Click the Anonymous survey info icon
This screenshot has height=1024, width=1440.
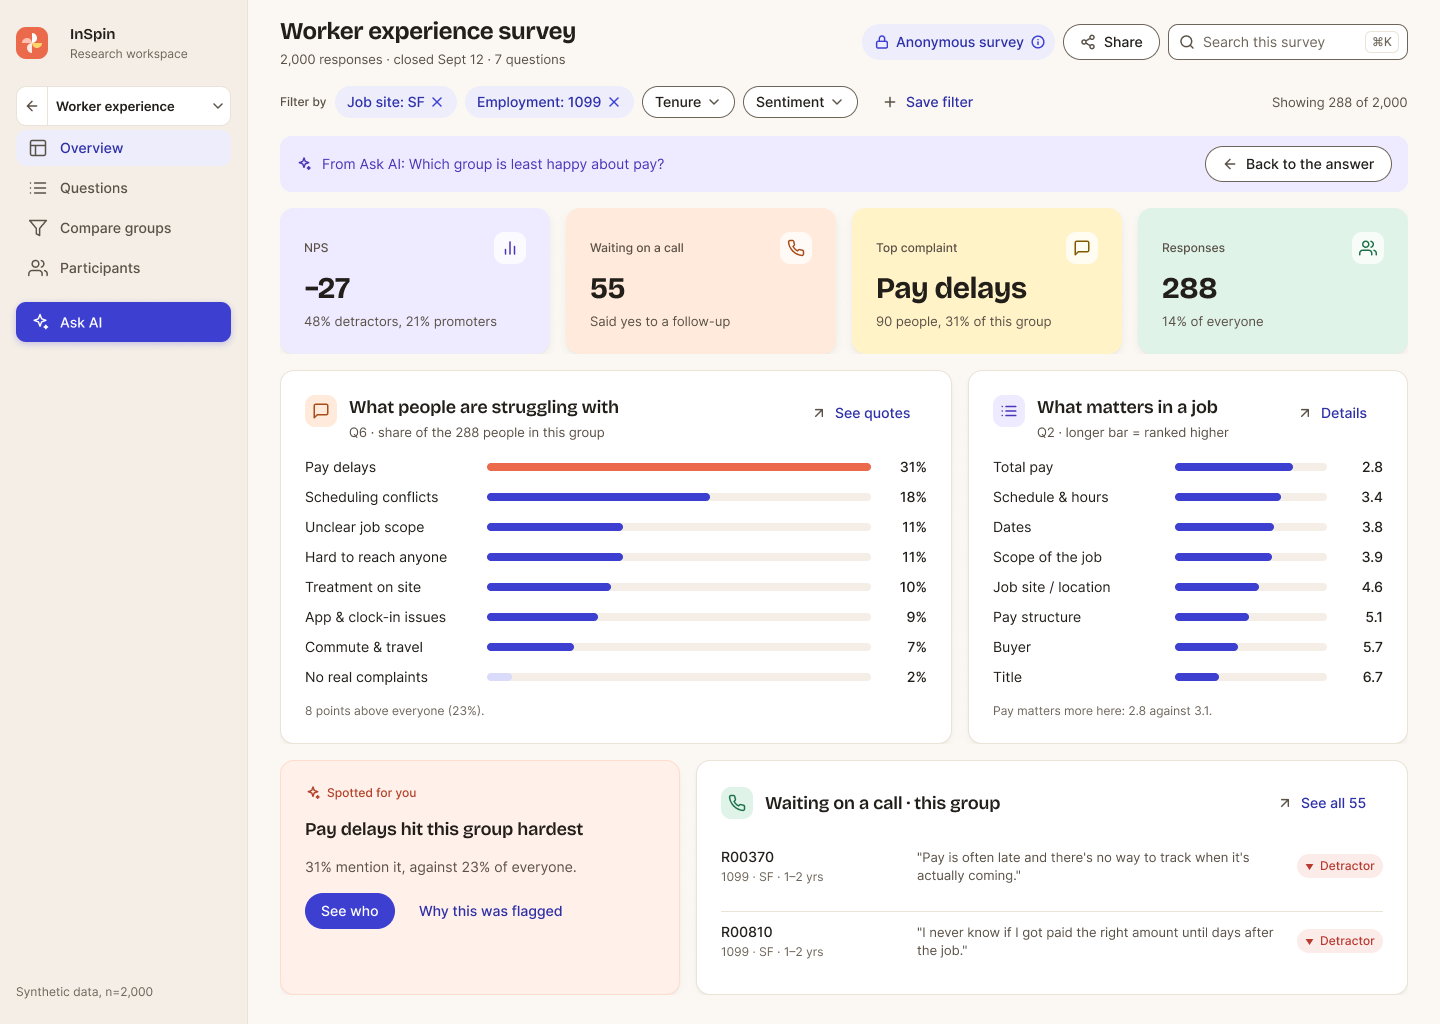[x=1038, y=42]
